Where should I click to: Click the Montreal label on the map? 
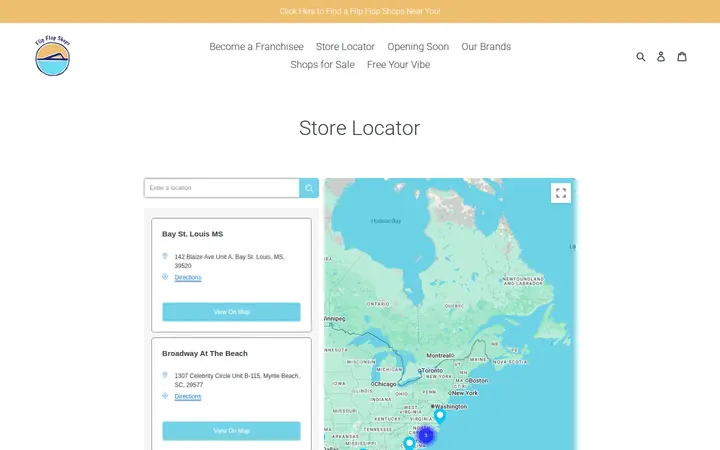440,355
